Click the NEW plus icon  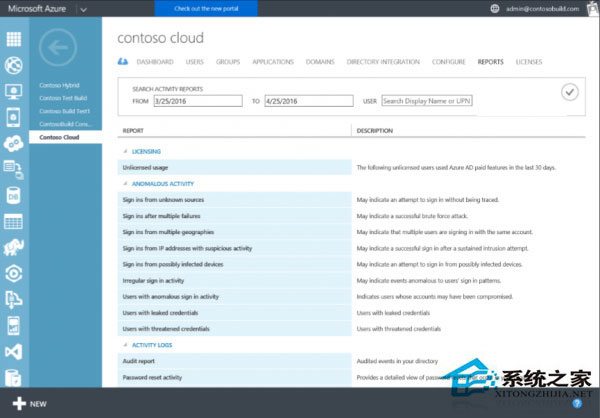19,404
